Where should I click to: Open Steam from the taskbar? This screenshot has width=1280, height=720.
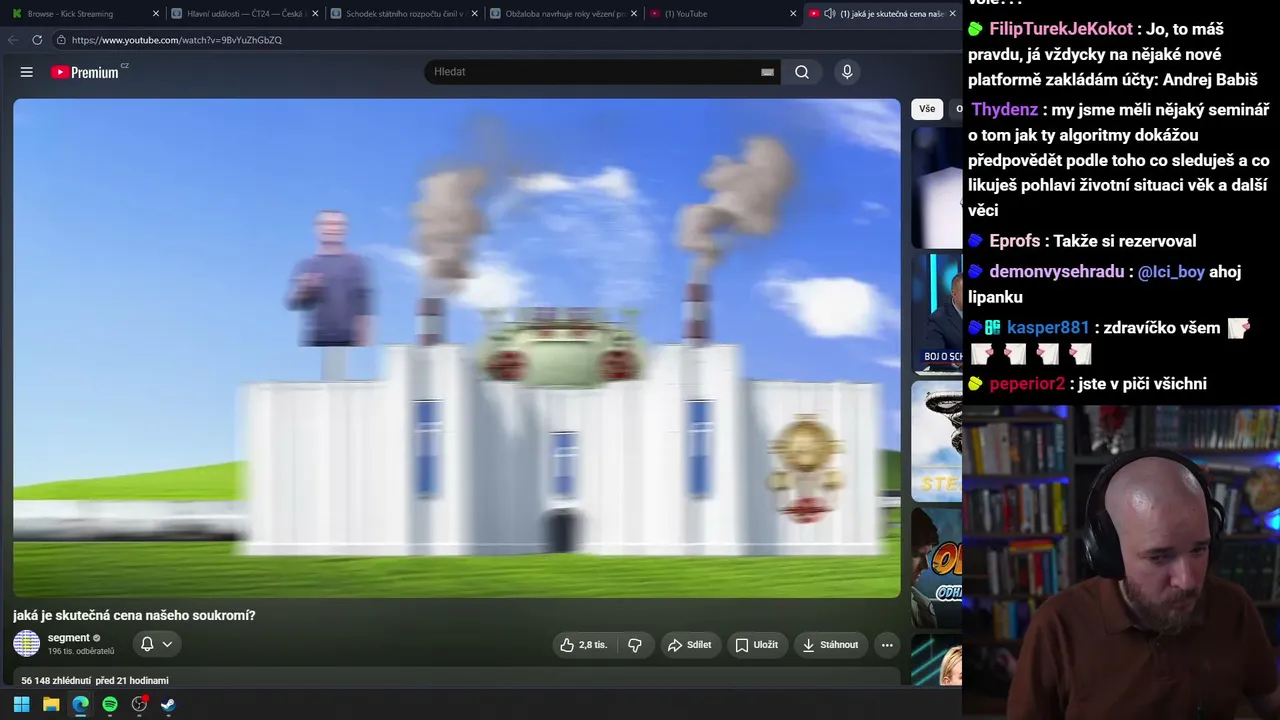[168, 704]
